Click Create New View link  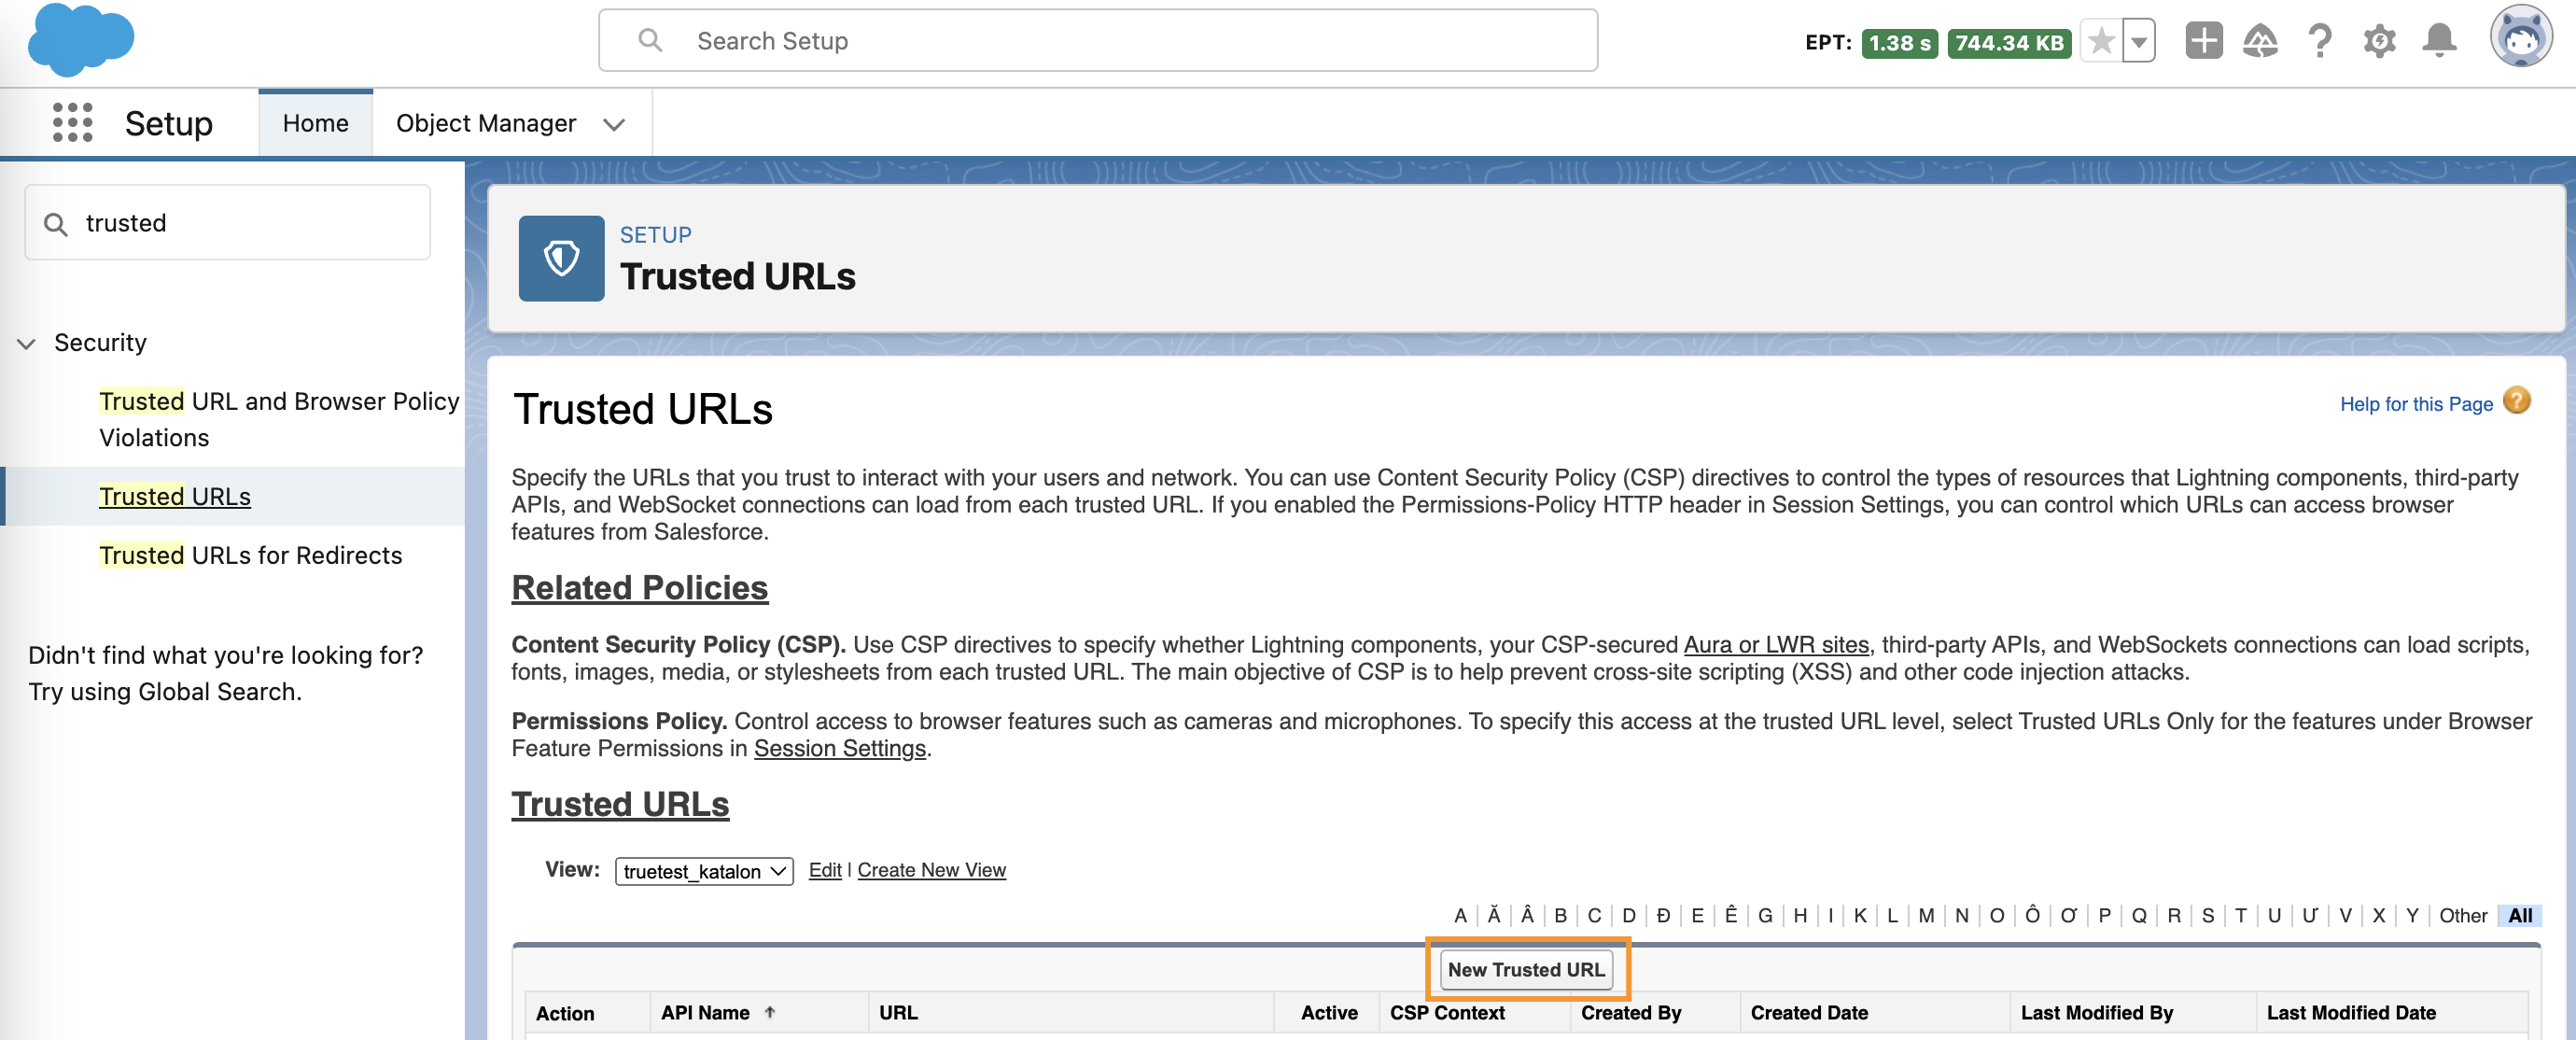931,870
